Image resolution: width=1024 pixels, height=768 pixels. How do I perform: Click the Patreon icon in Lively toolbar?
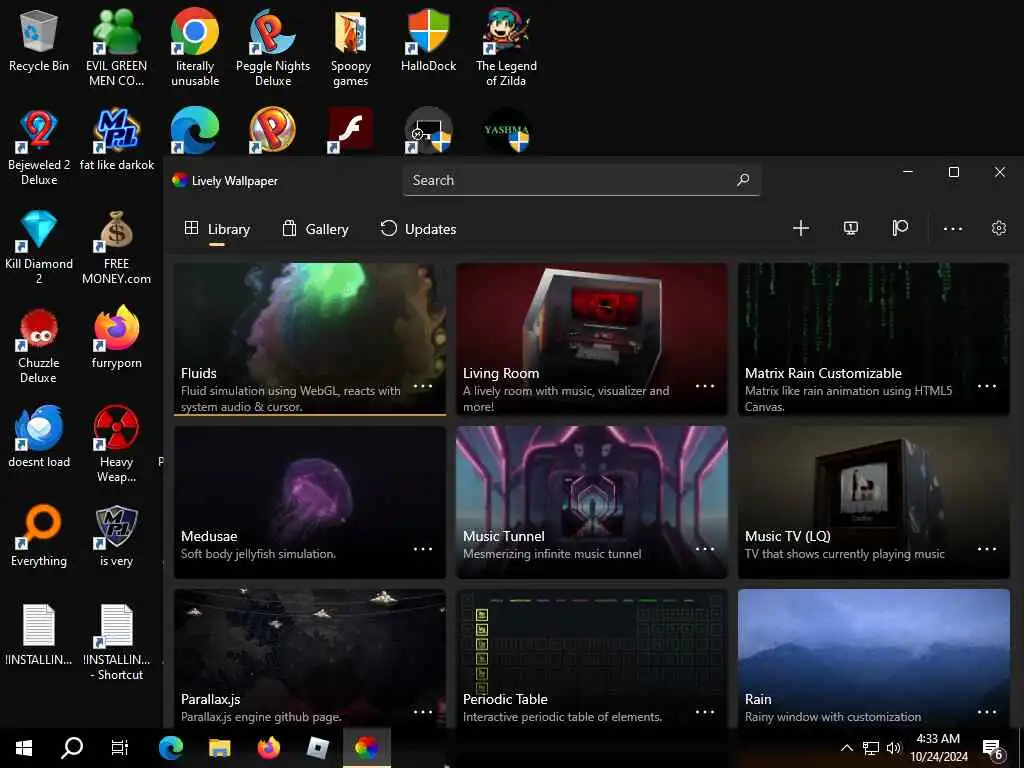click(900, 228)
